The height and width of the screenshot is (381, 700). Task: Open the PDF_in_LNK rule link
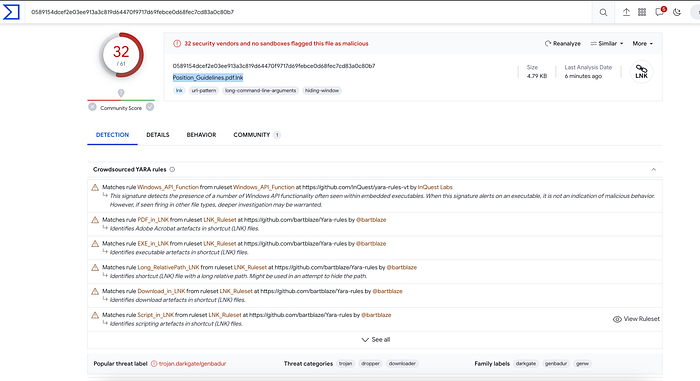[153, 220]
